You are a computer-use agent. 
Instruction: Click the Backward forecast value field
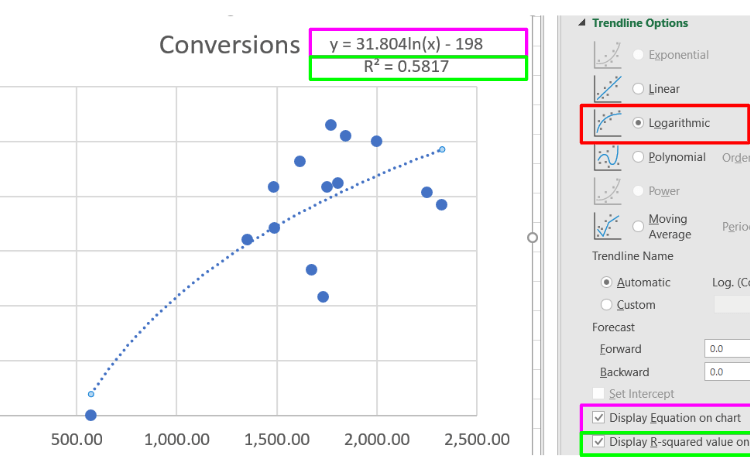pos(725,372)
